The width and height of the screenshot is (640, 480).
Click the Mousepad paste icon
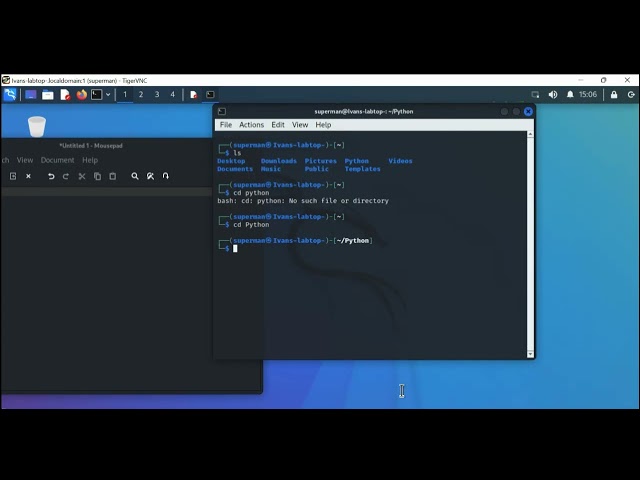click(113, 176)
